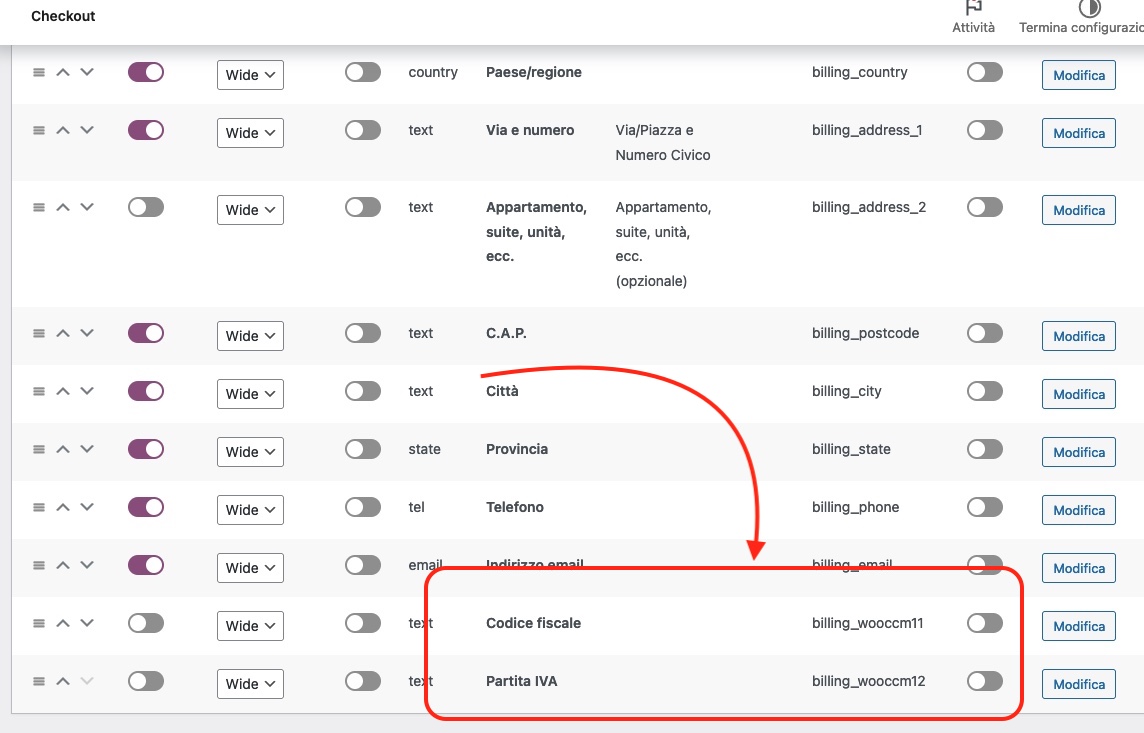Click Modifica for billing_phone

1078,510
